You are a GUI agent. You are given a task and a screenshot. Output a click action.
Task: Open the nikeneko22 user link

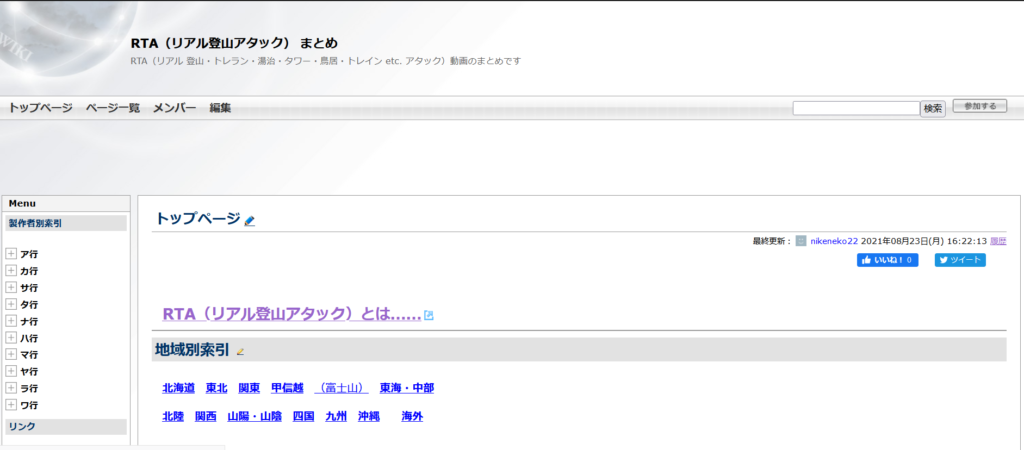point(834,241)
